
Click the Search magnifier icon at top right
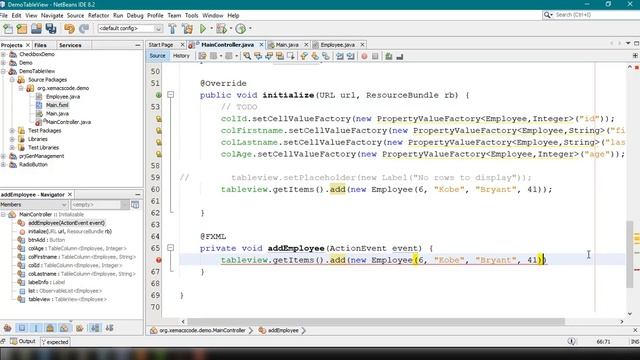[x=548, y=15]
